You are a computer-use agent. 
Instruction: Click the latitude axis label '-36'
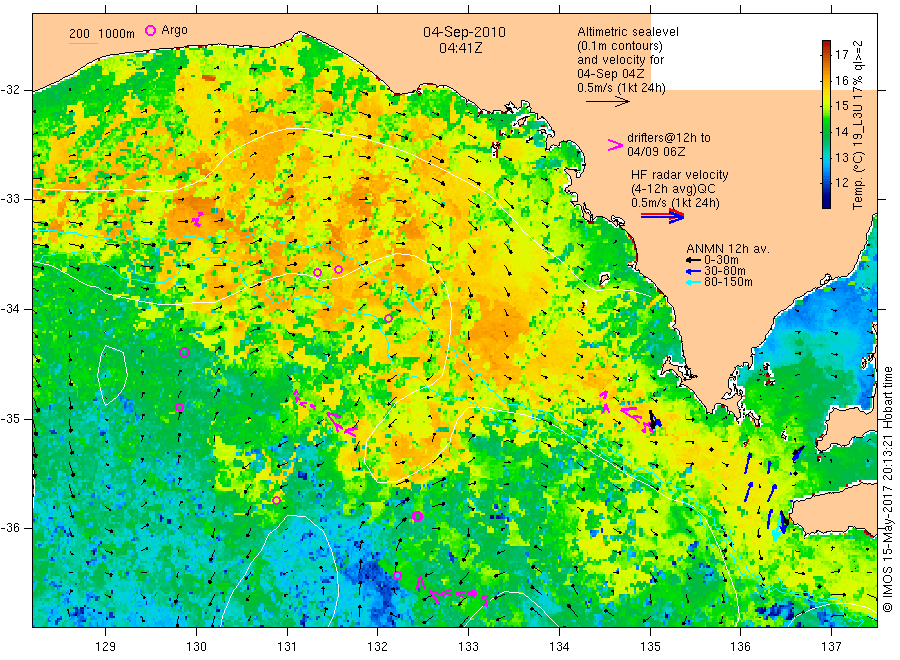click(x=10, y=528)
